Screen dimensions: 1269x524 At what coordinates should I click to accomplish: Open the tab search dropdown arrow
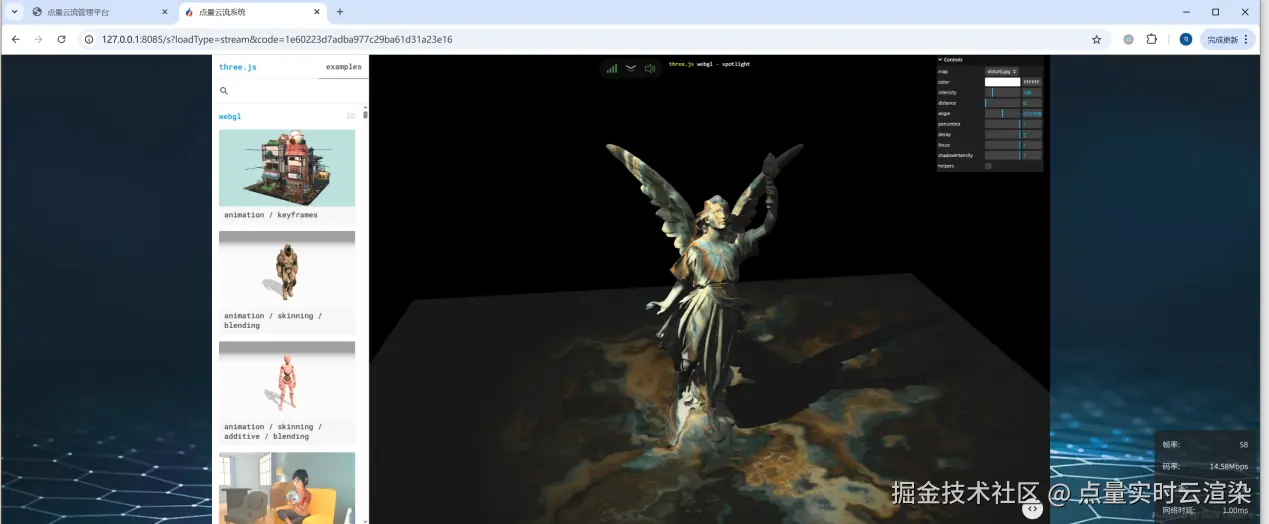(x=14, y=12)
